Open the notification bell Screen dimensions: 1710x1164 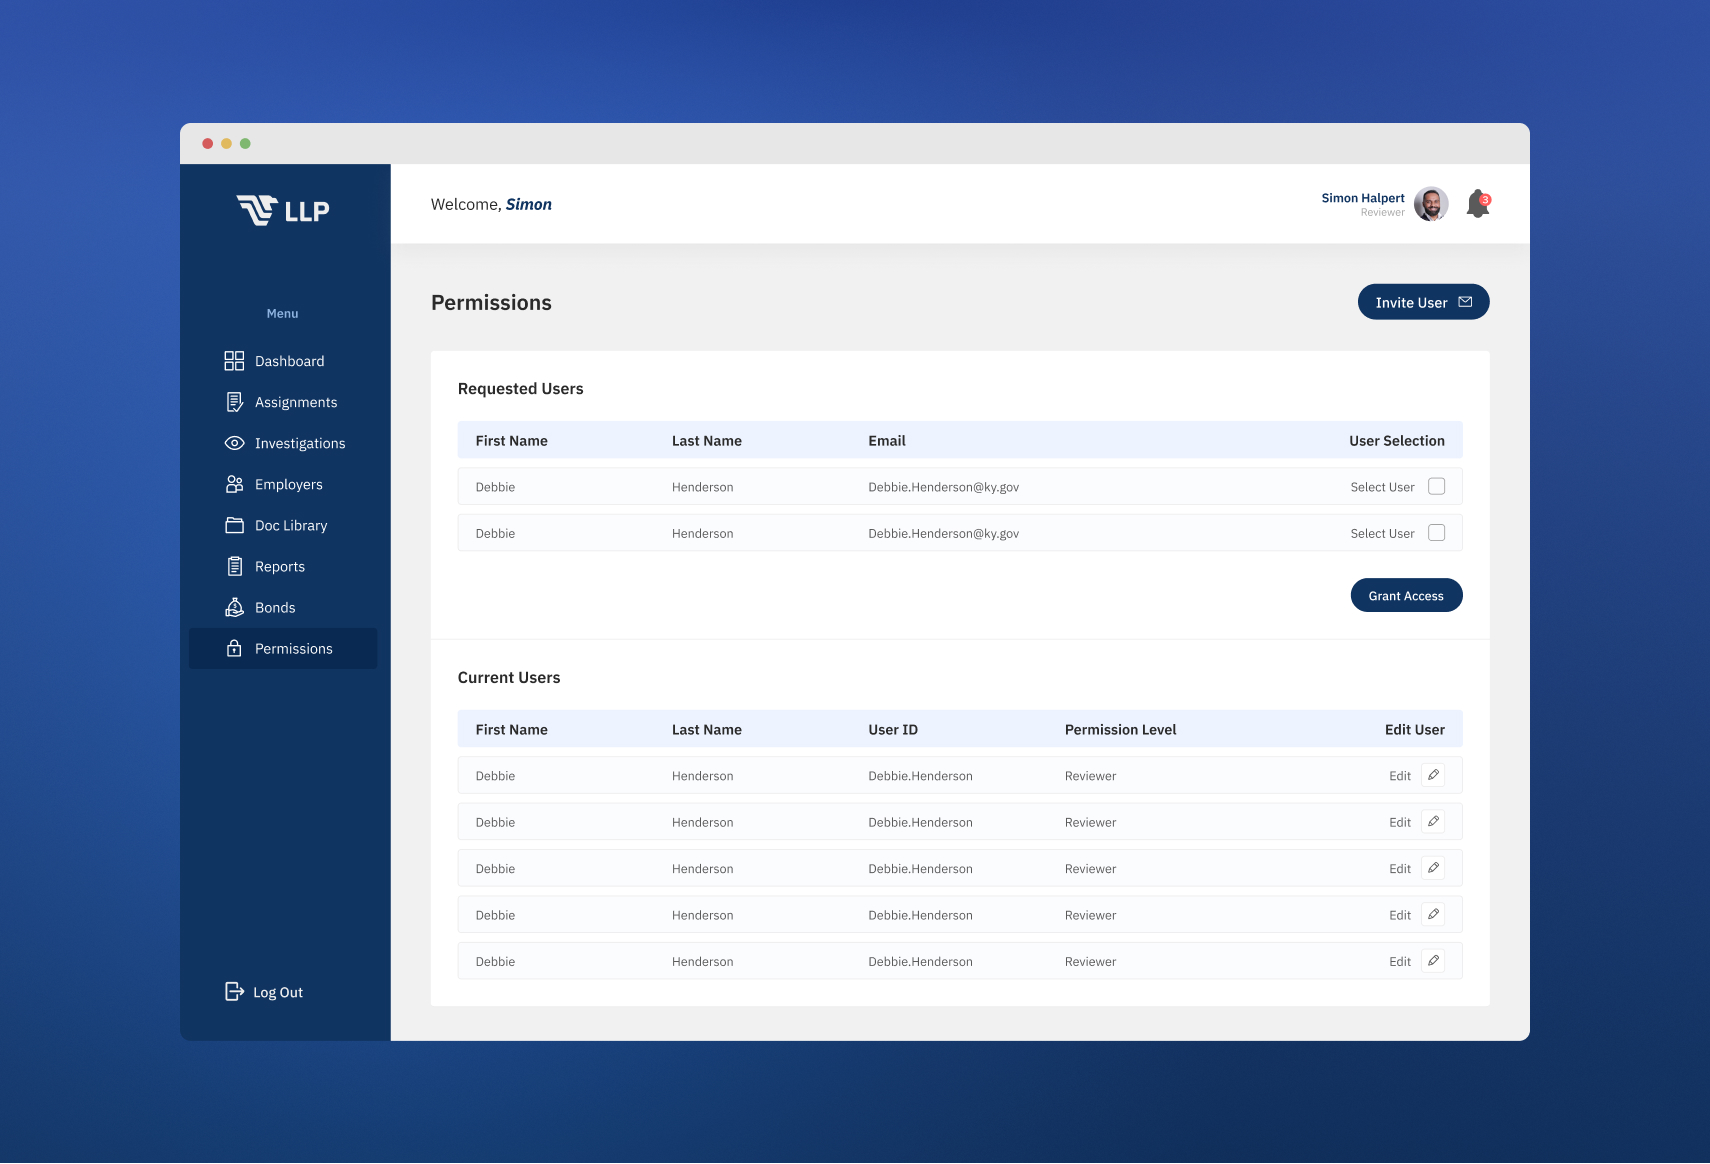1477,204
